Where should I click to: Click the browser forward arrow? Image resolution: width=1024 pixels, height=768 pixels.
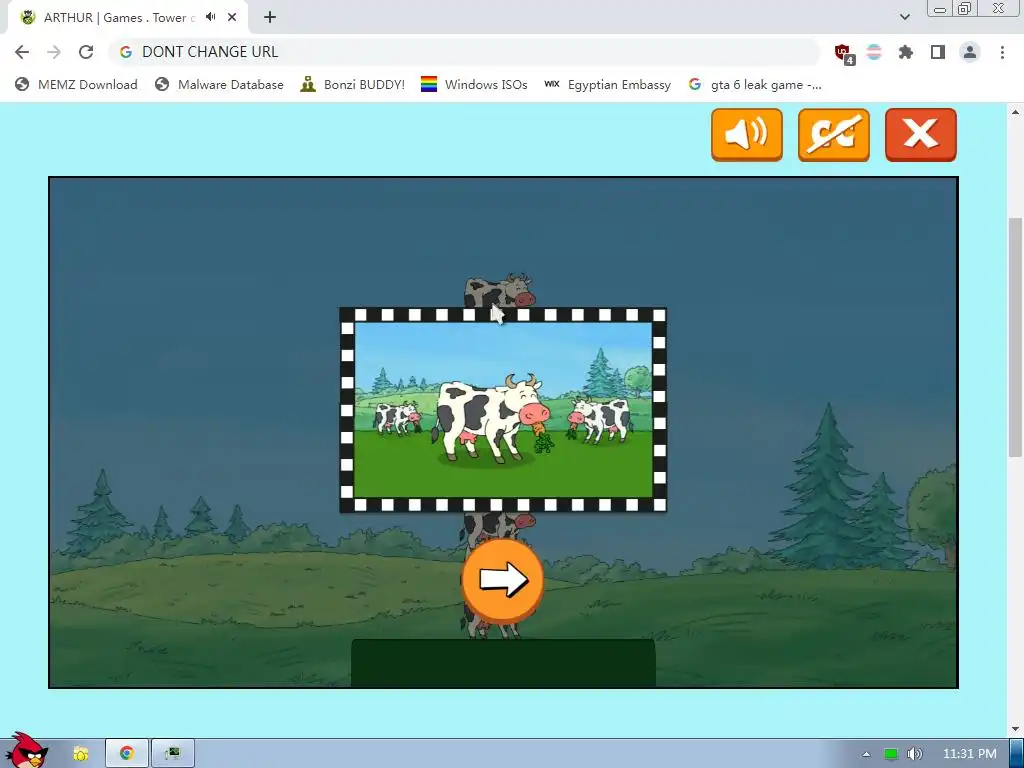pos(54,52)
